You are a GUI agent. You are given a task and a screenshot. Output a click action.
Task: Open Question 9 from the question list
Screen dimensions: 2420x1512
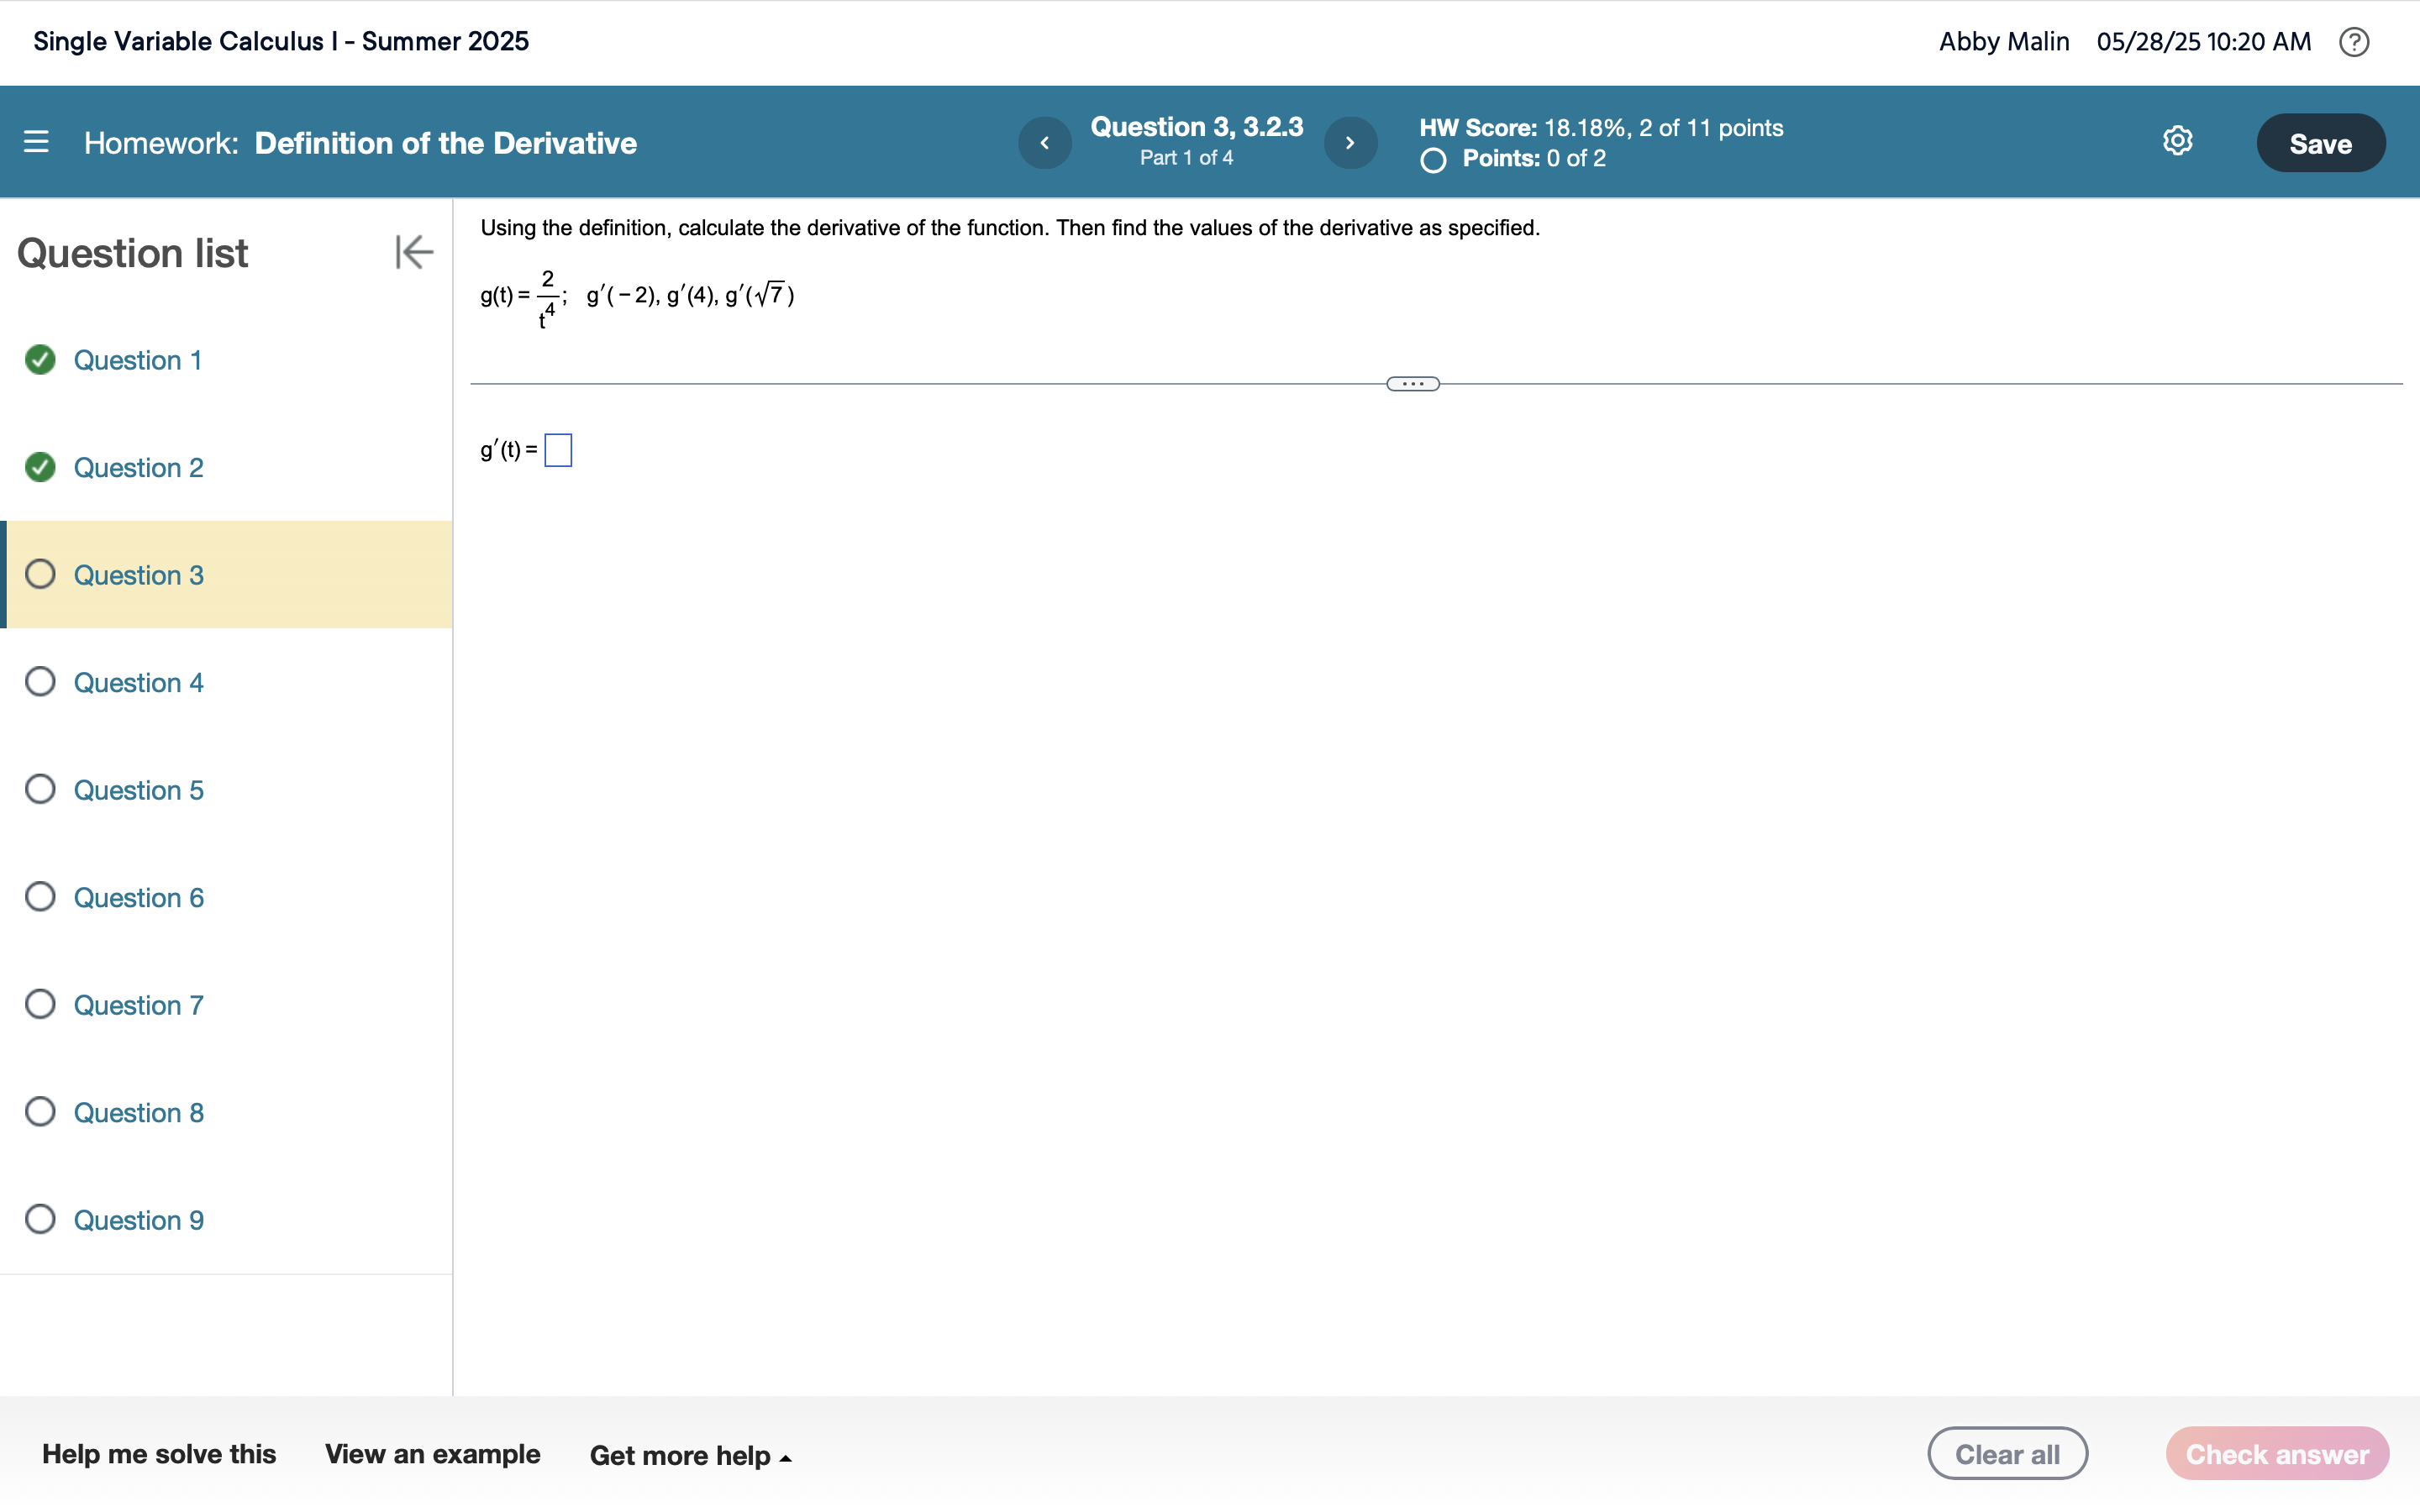pos(139,1219)
